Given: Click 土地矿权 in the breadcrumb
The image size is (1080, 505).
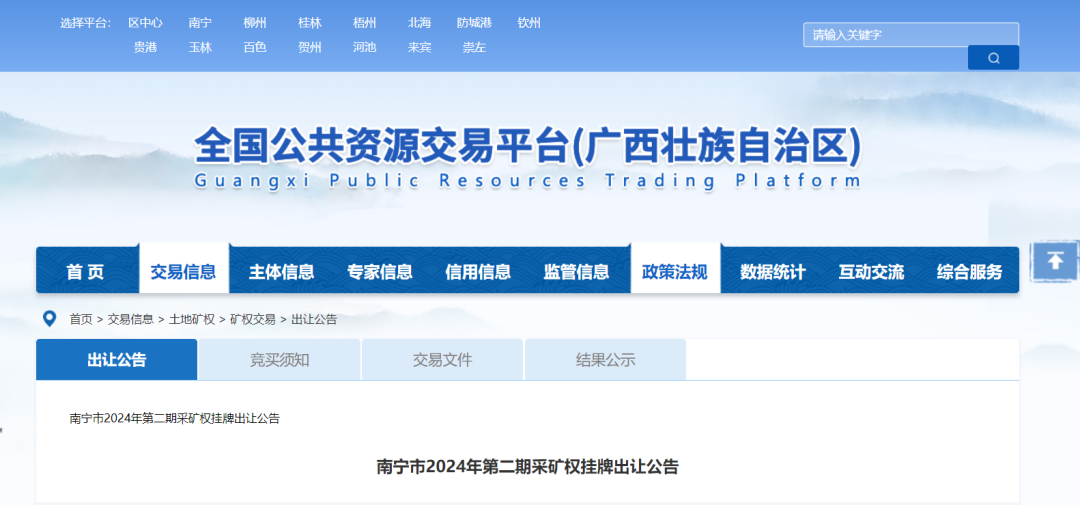Looking at the screenshot, I should pyautogui.click(x=191, y=319).
